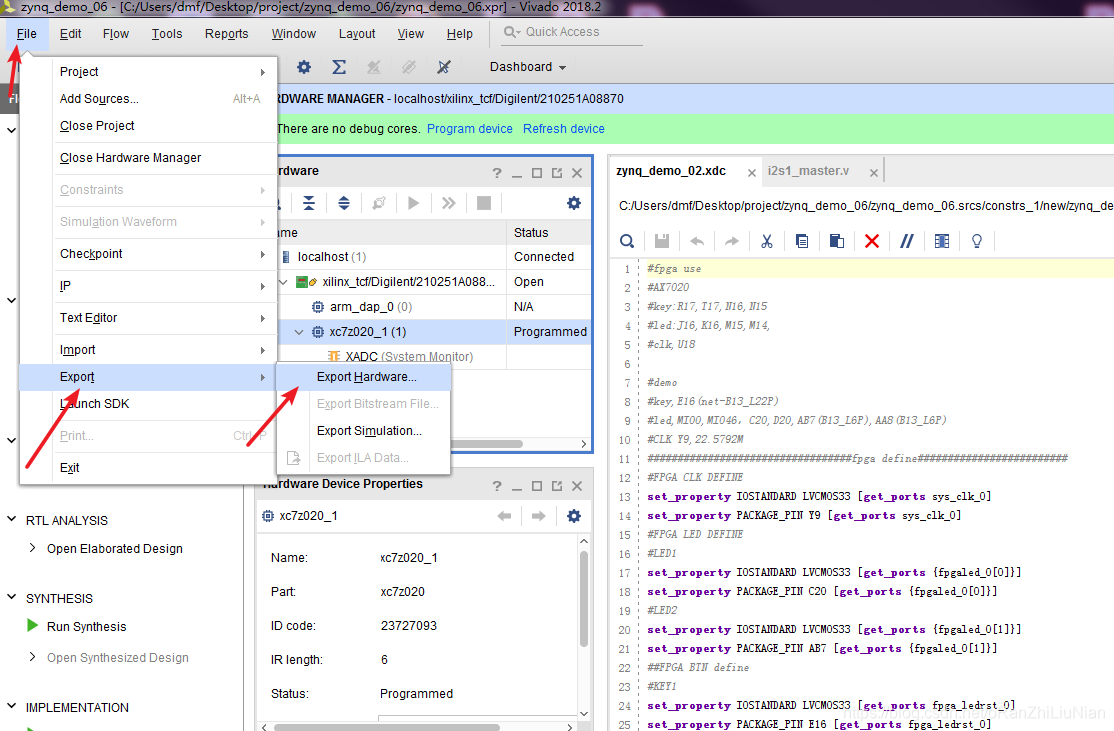Click the run trigger immediate double-arrow icon
This screenshot has width=1114, height=731.
[448, 203]
